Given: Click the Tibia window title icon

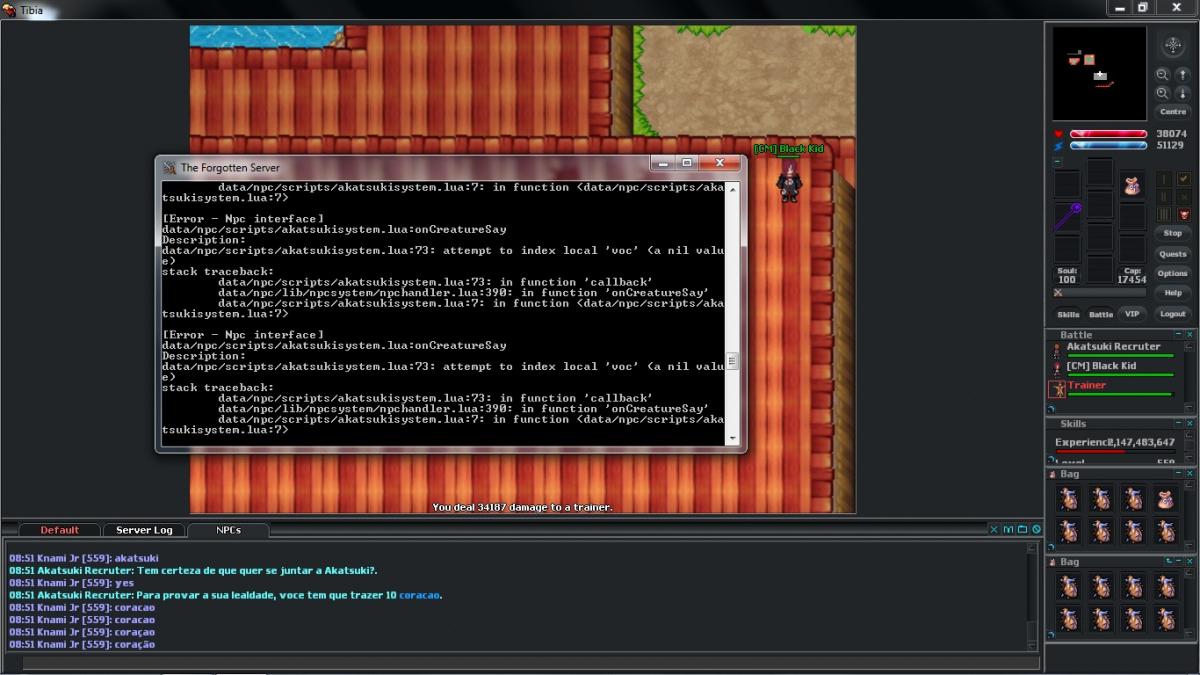Looking at the screenshot, I should [x=10, y=10].
